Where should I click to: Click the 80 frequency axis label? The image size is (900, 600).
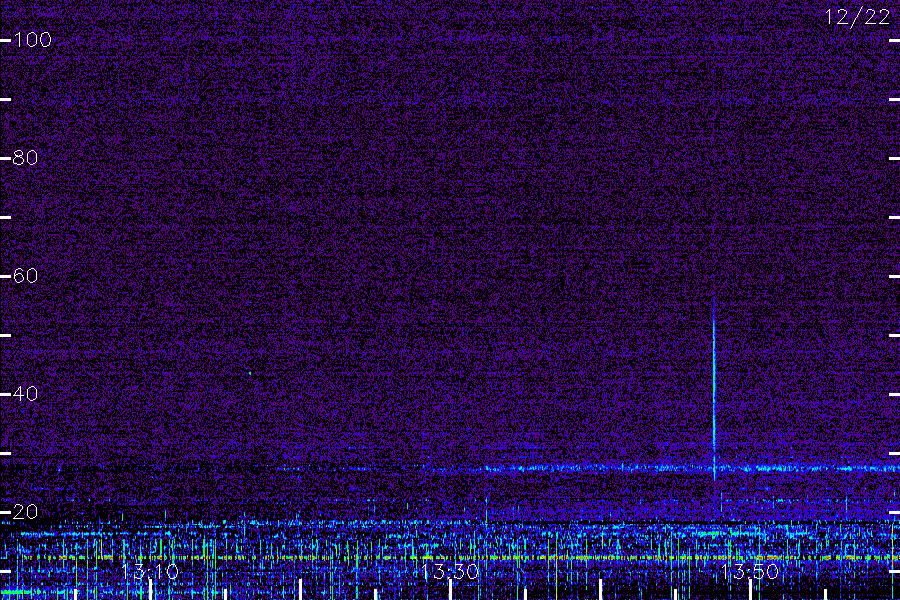point(25,157)
